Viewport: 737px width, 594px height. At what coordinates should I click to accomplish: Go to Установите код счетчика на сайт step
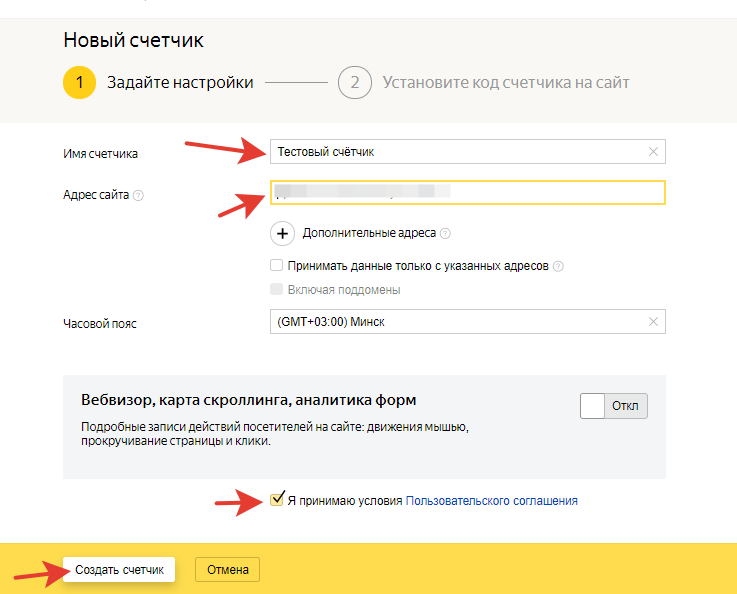coord(505,82)
